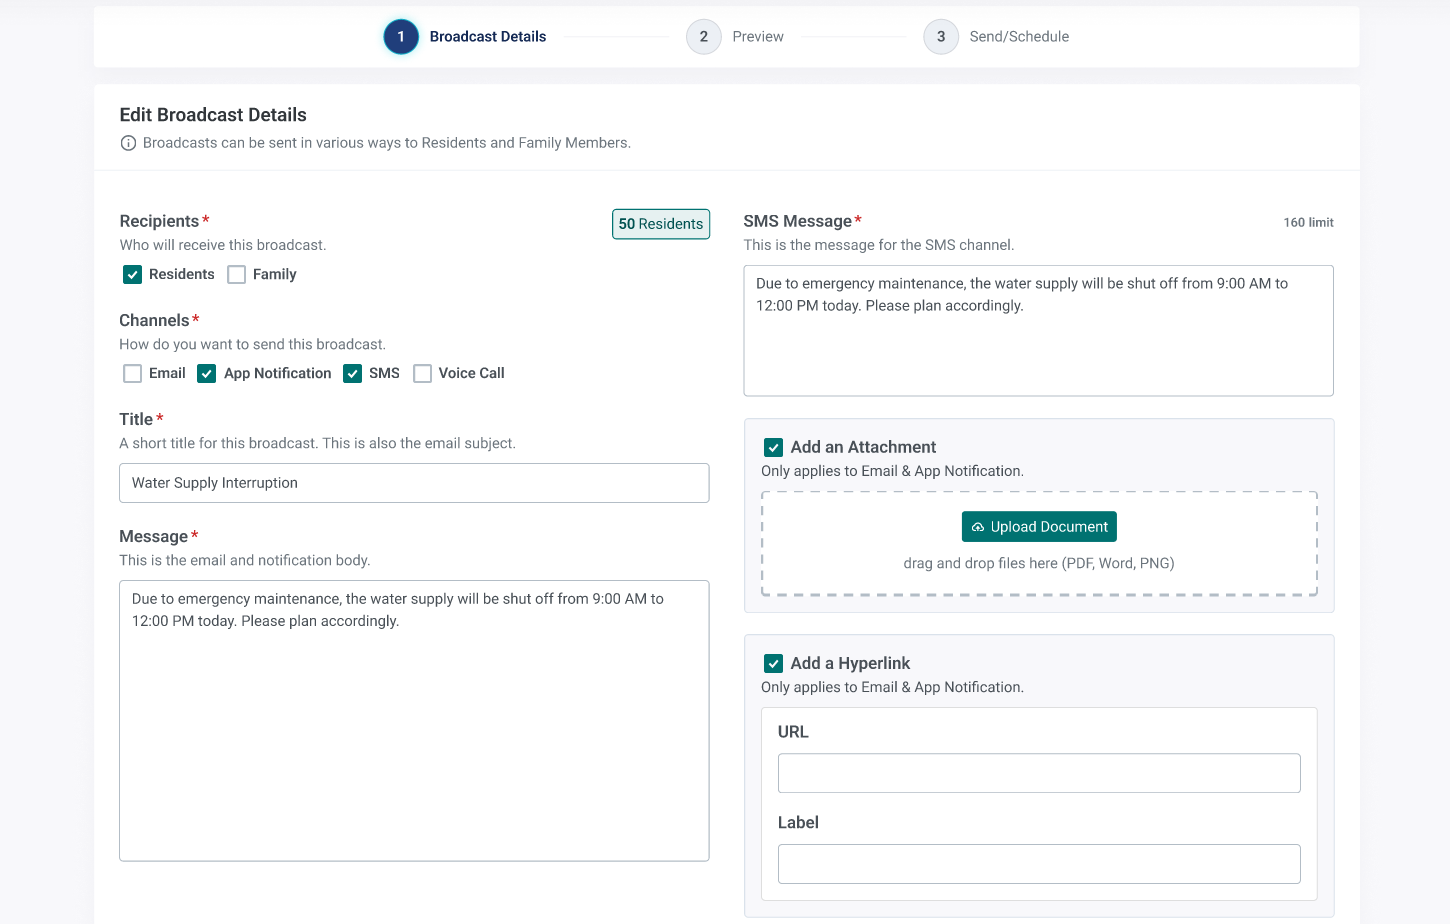The image size is (1450, 924).
Task: Click the 'SMS Message' field label
Action: tap(797, 221)
